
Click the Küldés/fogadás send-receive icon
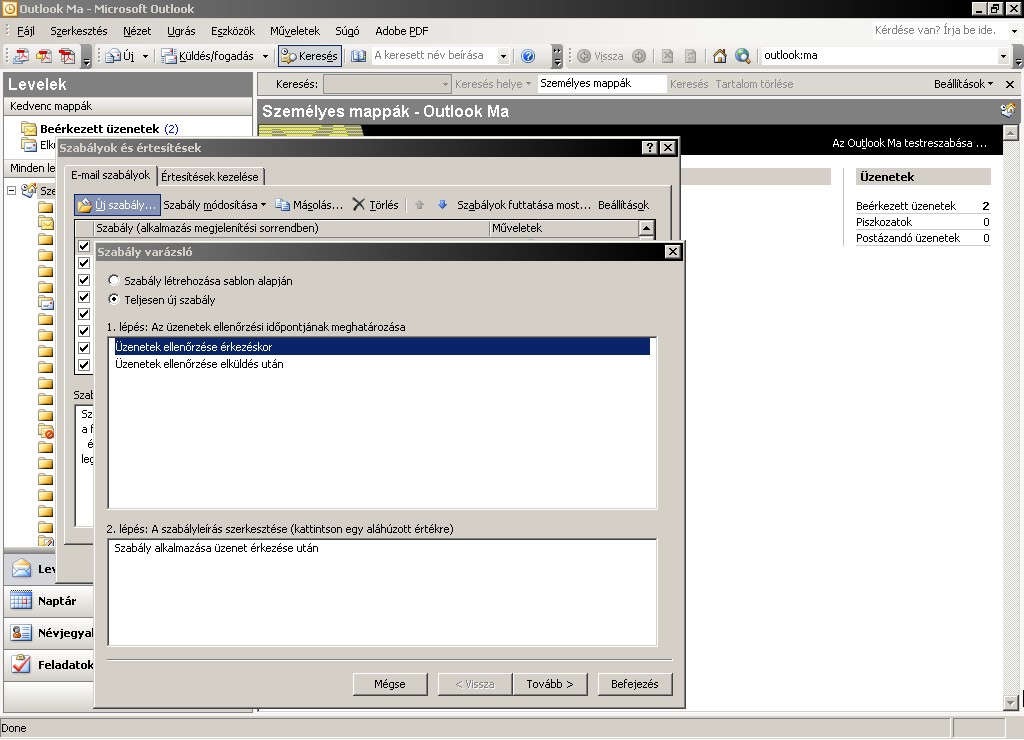pos(170,56)
